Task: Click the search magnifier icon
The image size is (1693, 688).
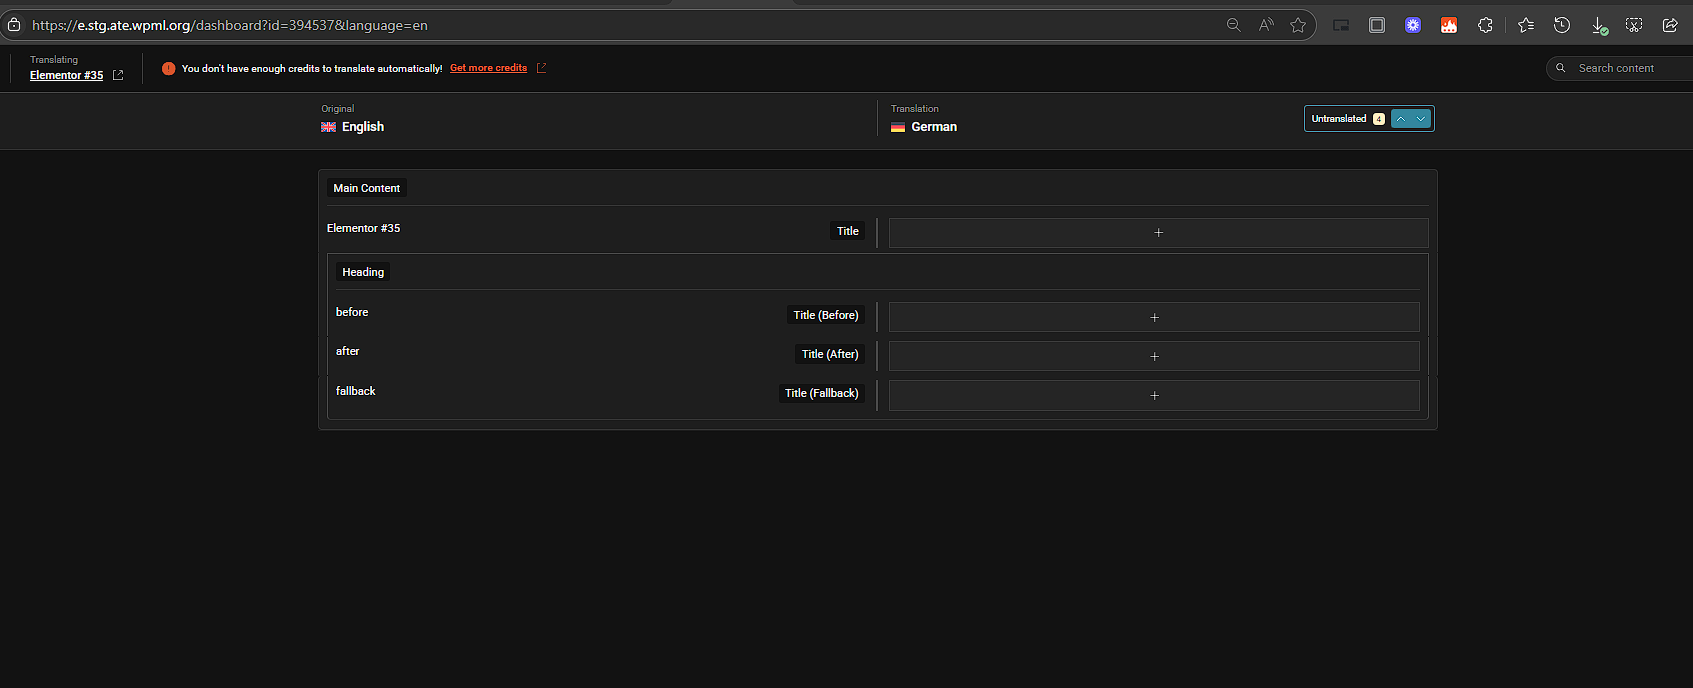Action: click(1560, 68)
